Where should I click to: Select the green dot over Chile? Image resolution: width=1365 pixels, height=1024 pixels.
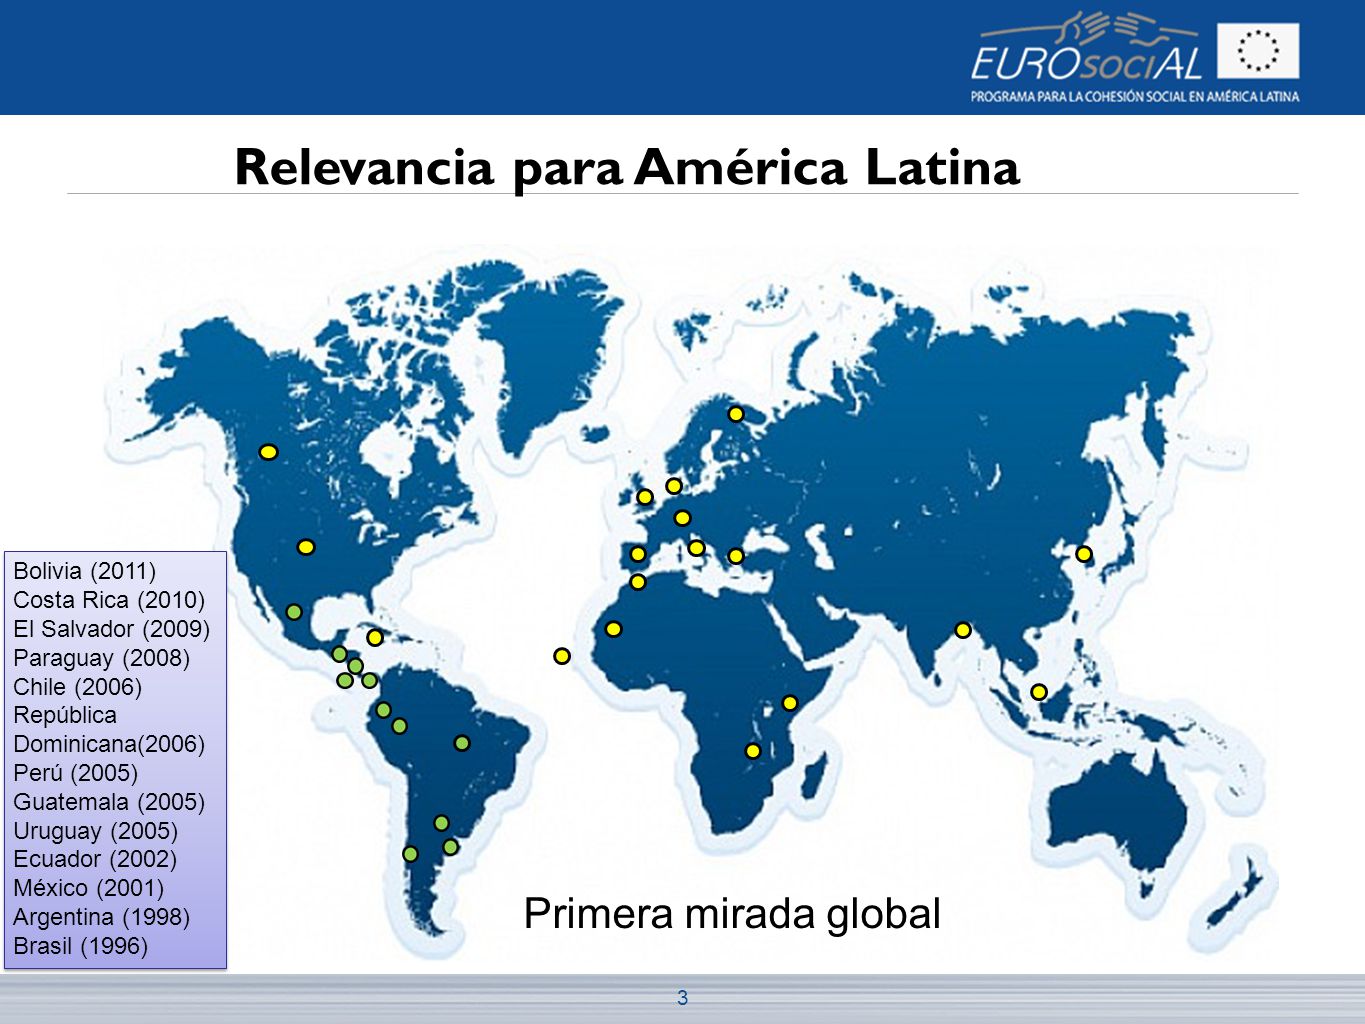tap(410, 854)
